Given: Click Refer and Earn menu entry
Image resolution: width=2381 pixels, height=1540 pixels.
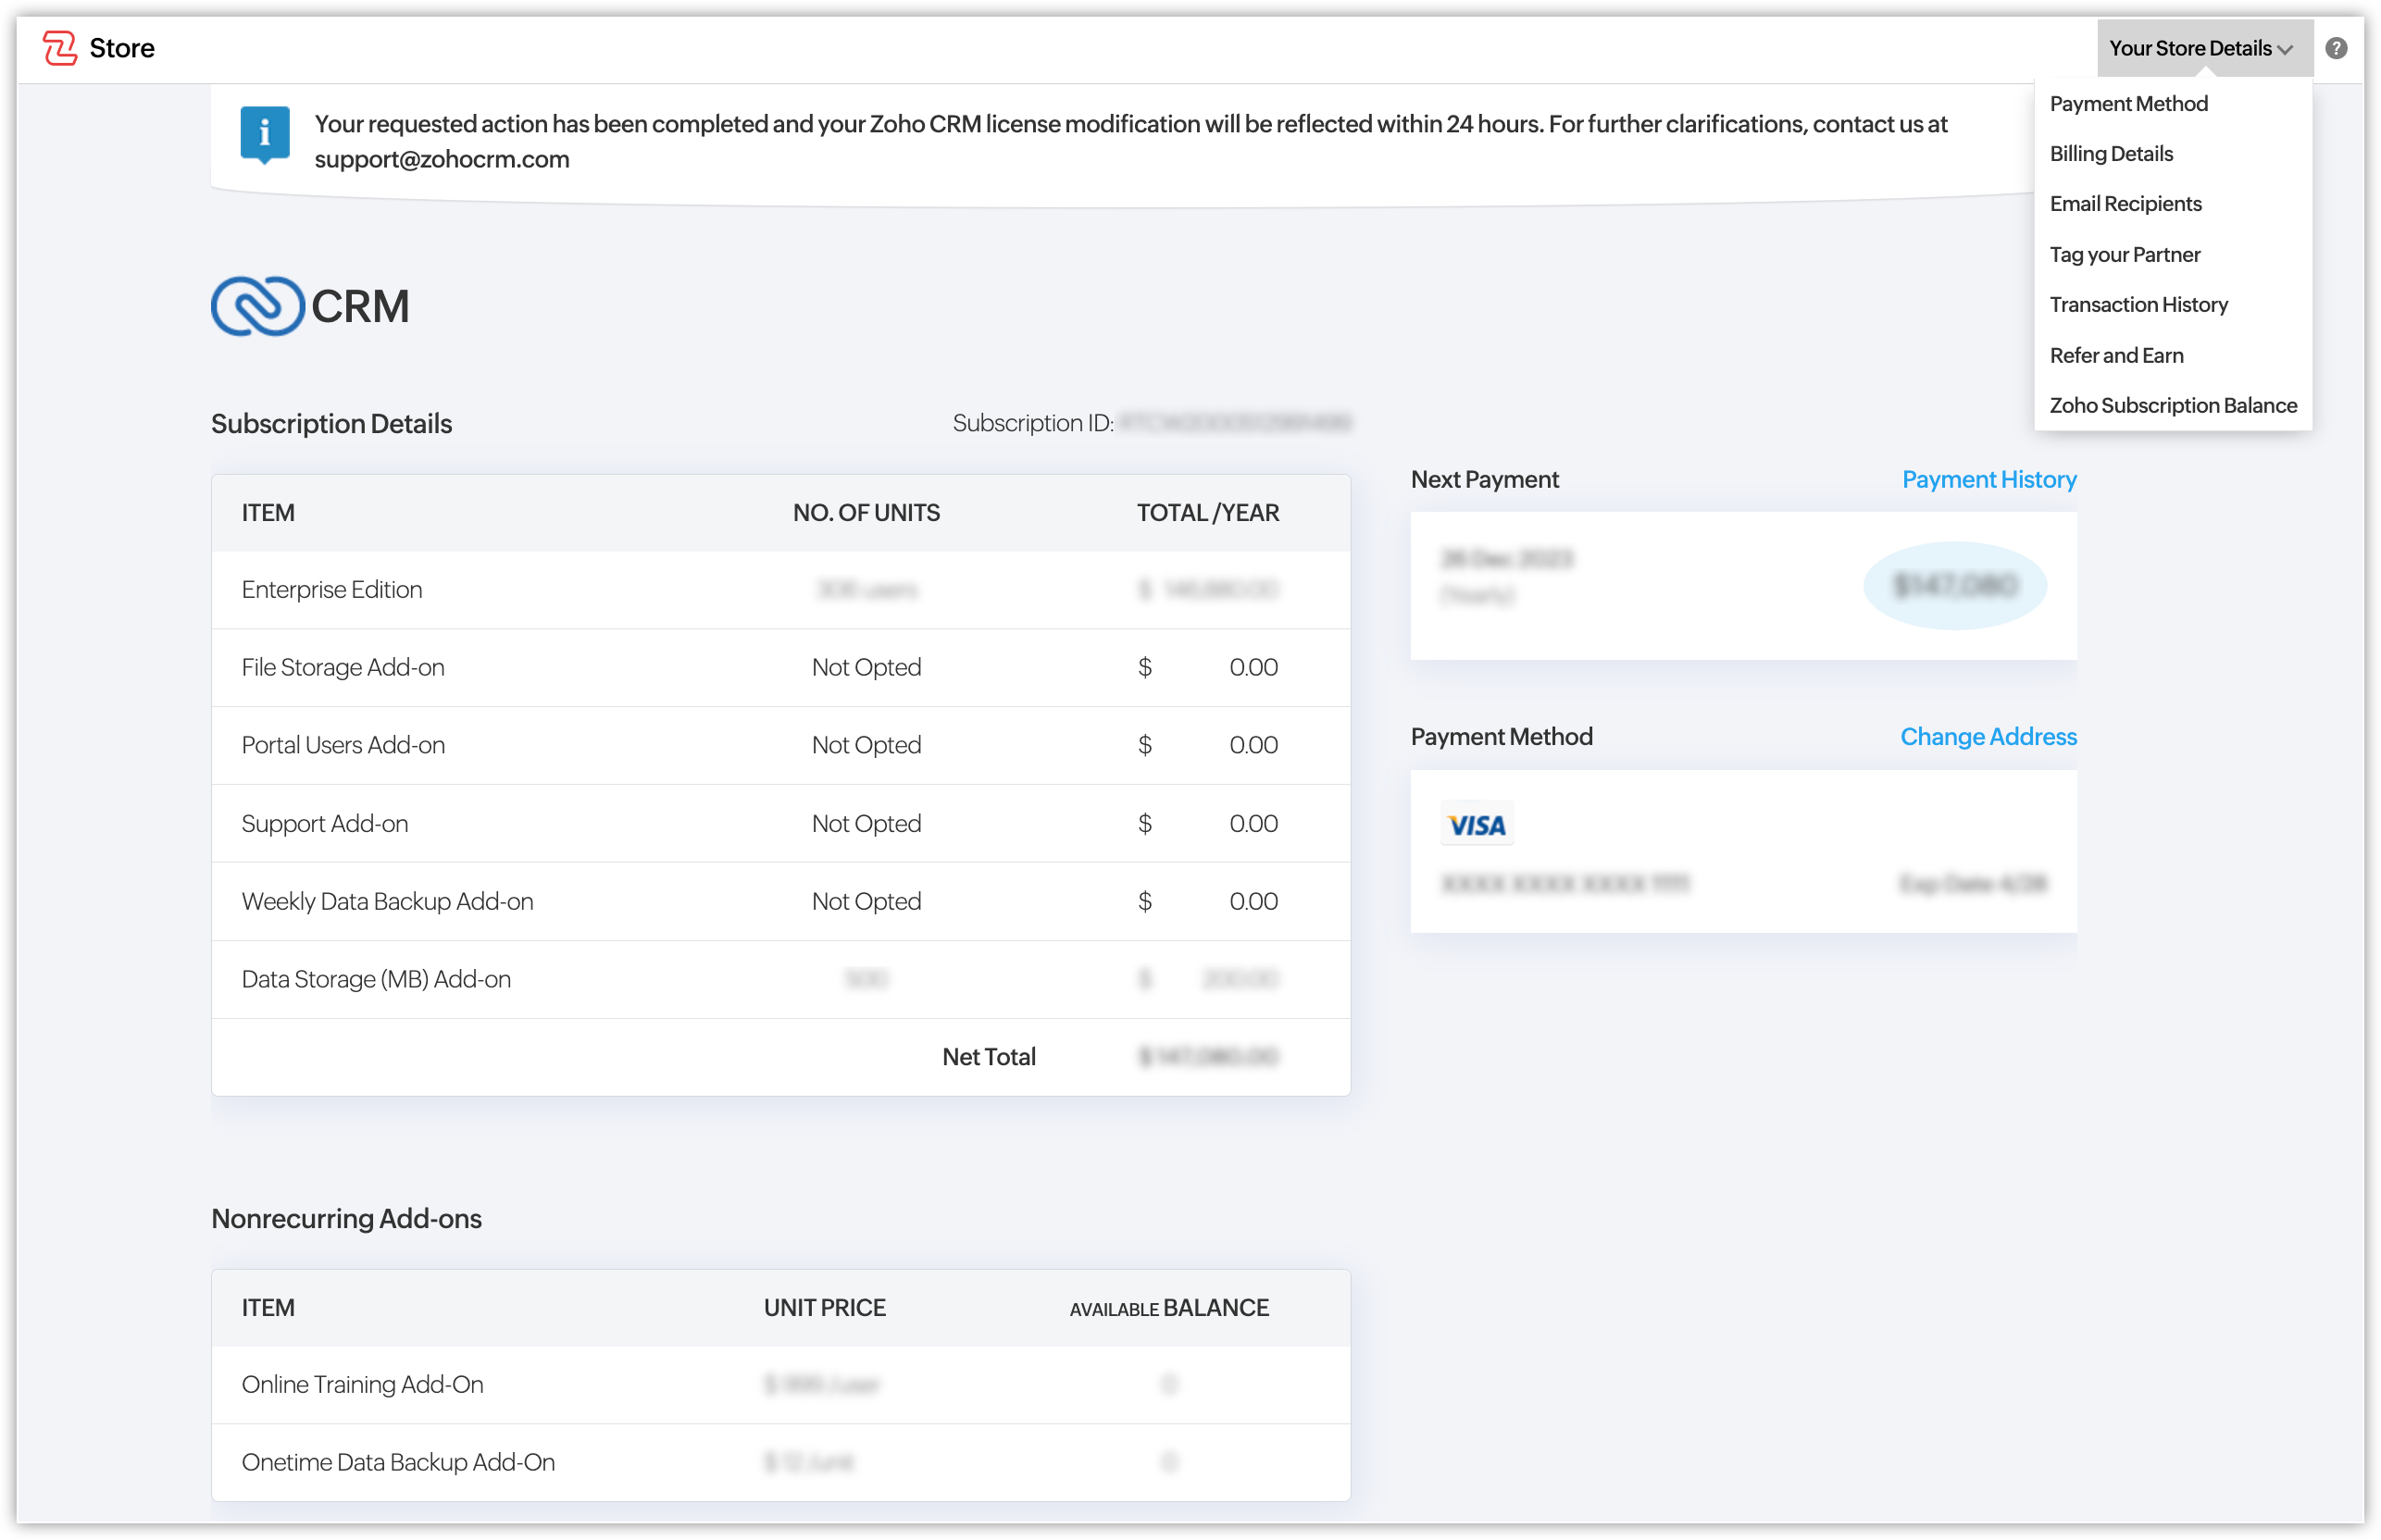Looking at the screenshot, I should click(x=2116, y=355).
